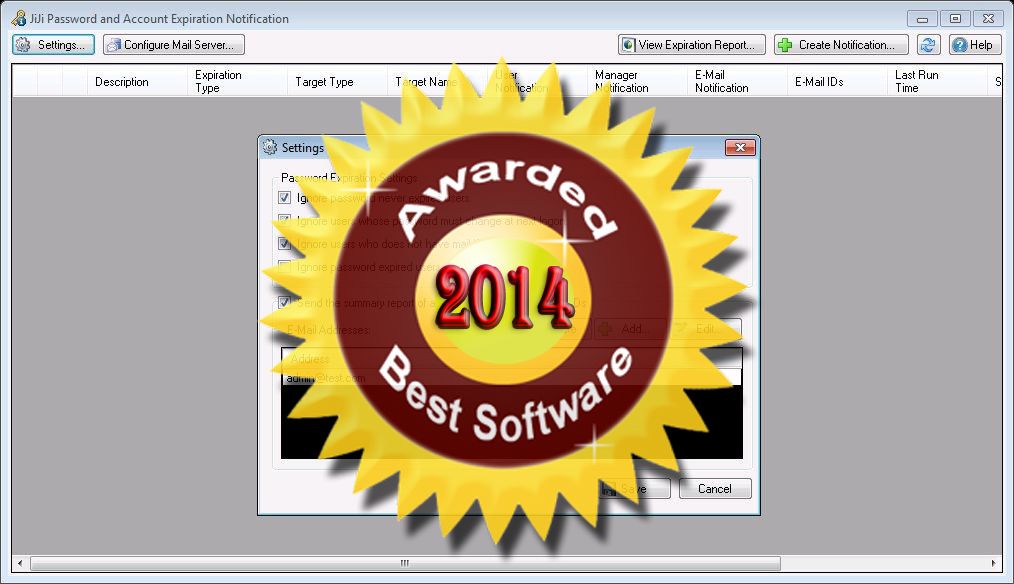Screen dimensions: 1014x584
Task: Close the Settings dialog
Action: click(740, 147)
